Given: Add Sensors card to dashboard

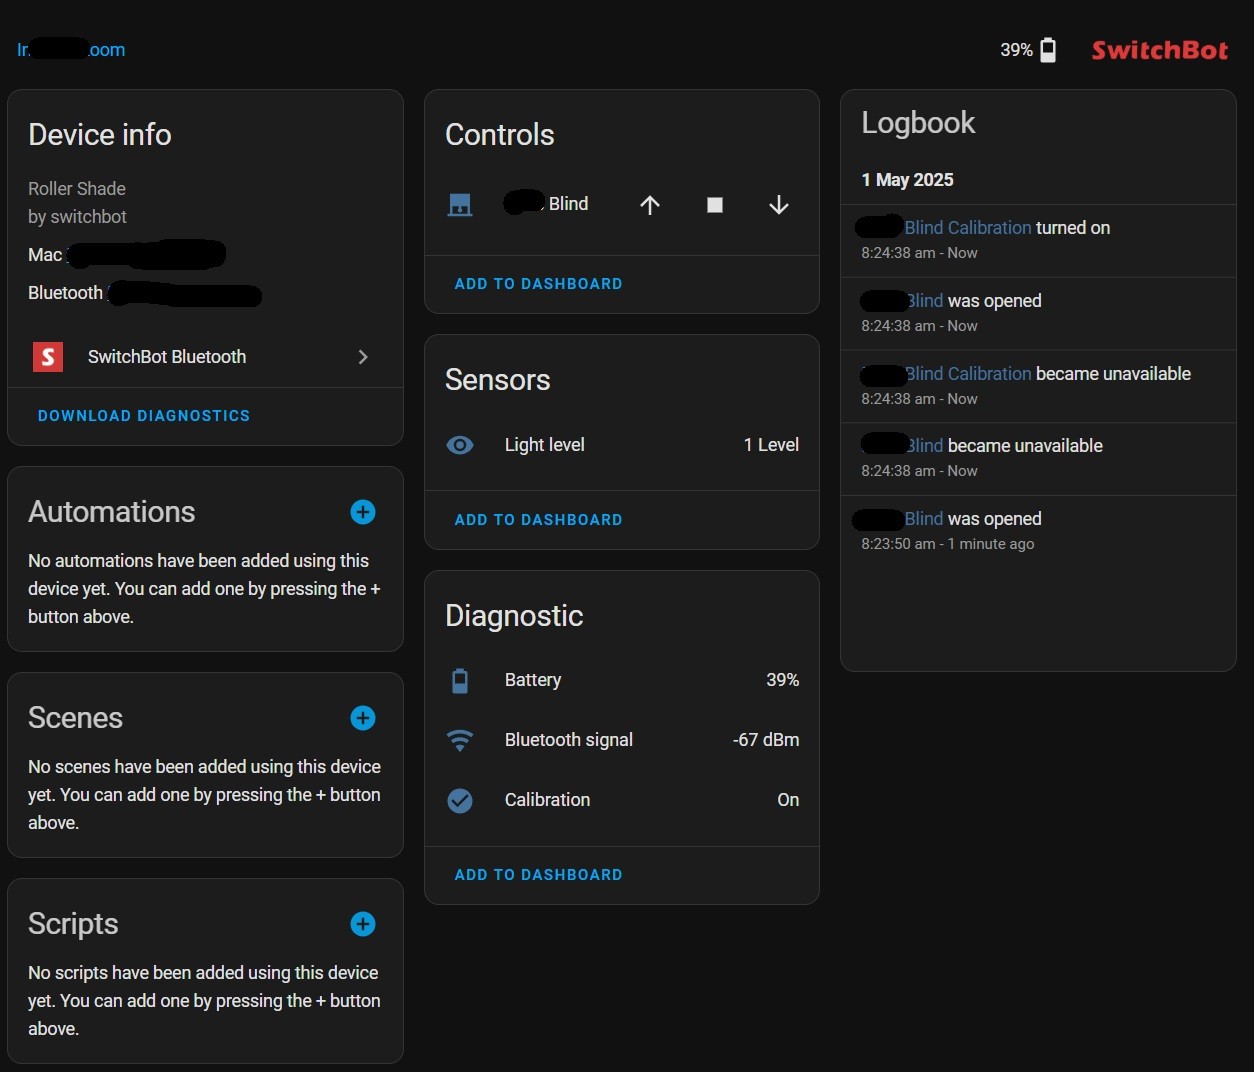Looking at the screenshot, I should pos(538,520).
